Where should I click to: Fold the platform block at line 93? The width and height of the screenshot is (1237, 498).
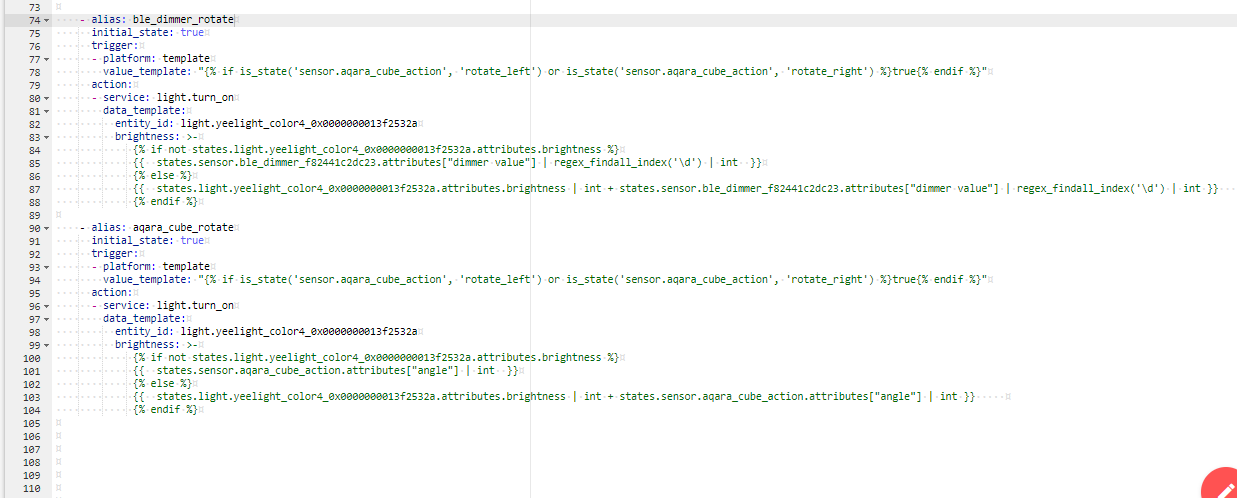coord(47,267)
